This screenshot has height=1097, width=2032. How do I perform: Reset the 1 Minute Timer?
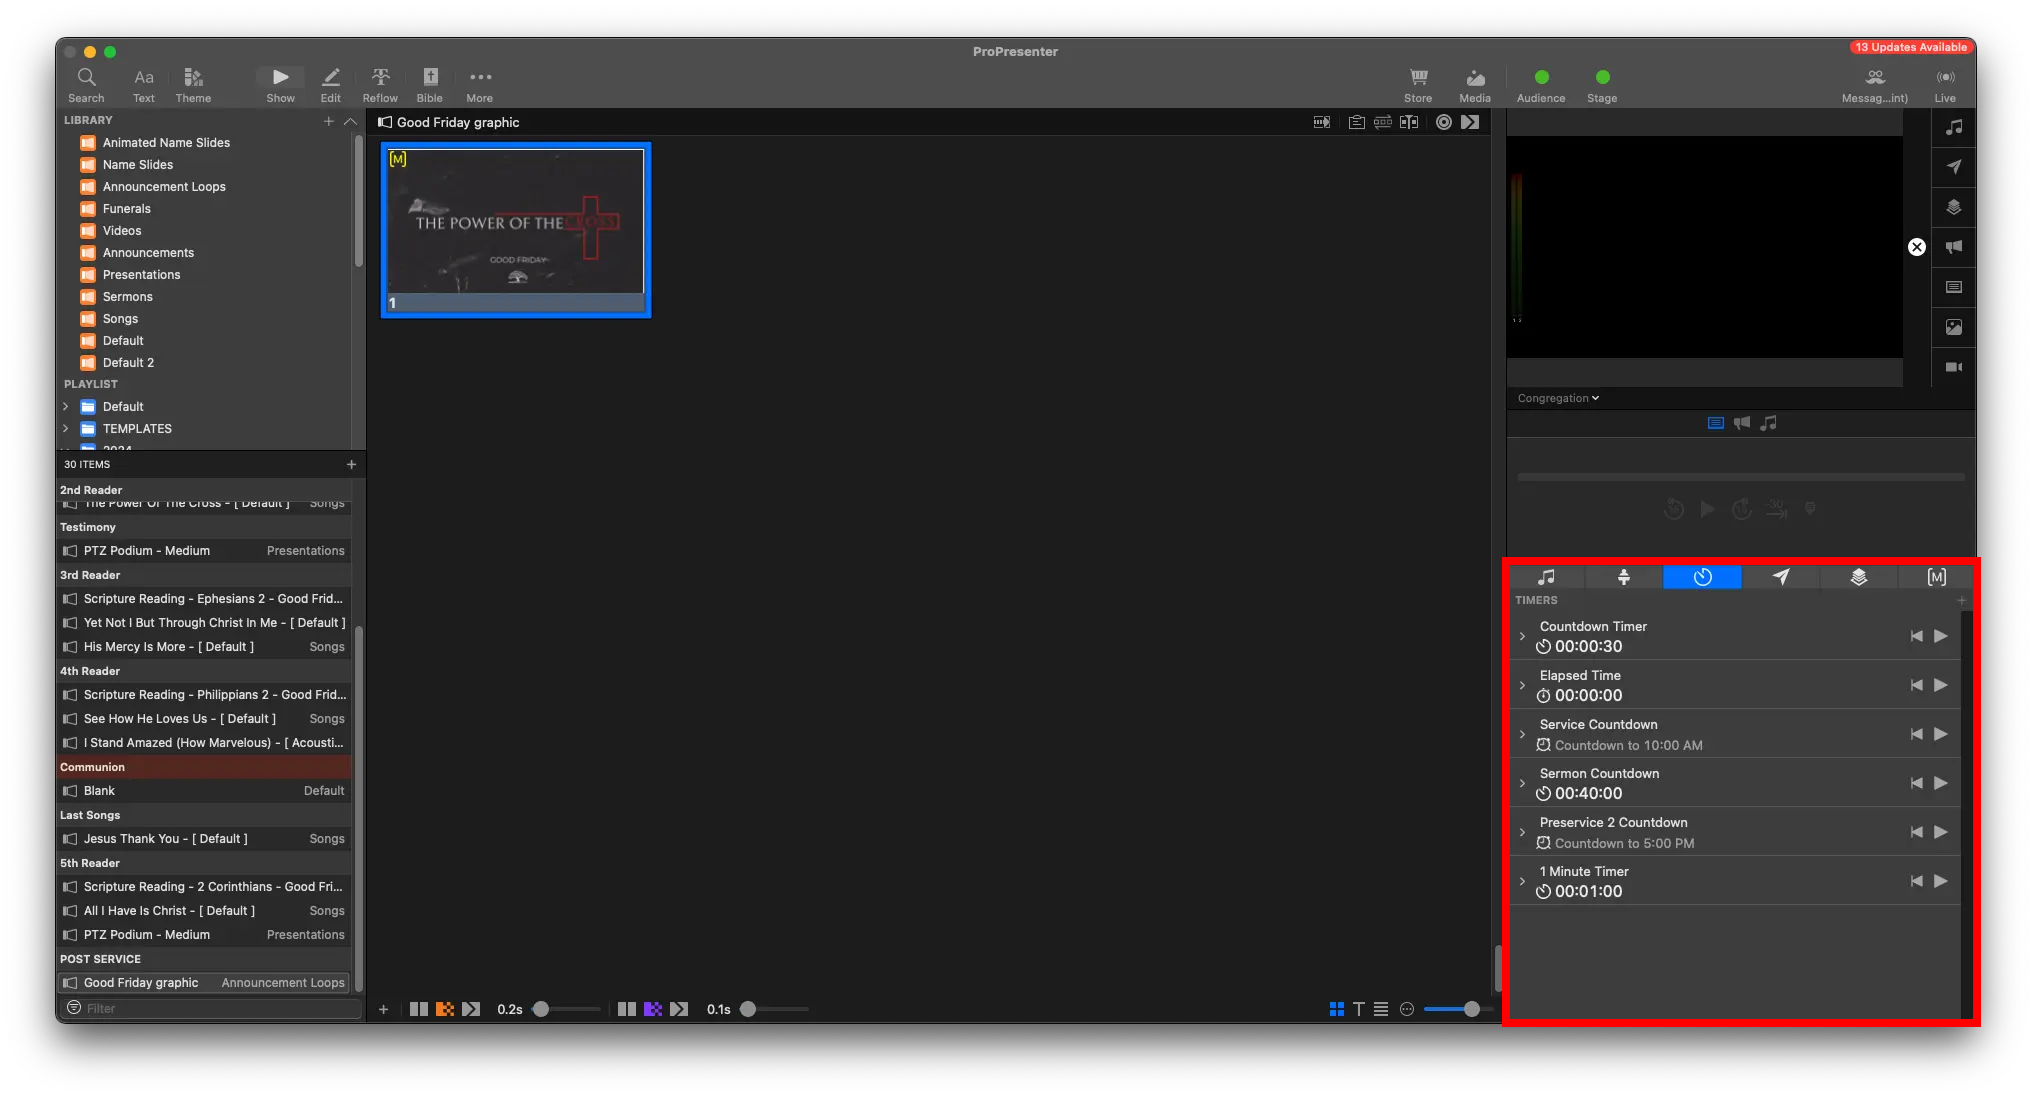click(1916, 881)
